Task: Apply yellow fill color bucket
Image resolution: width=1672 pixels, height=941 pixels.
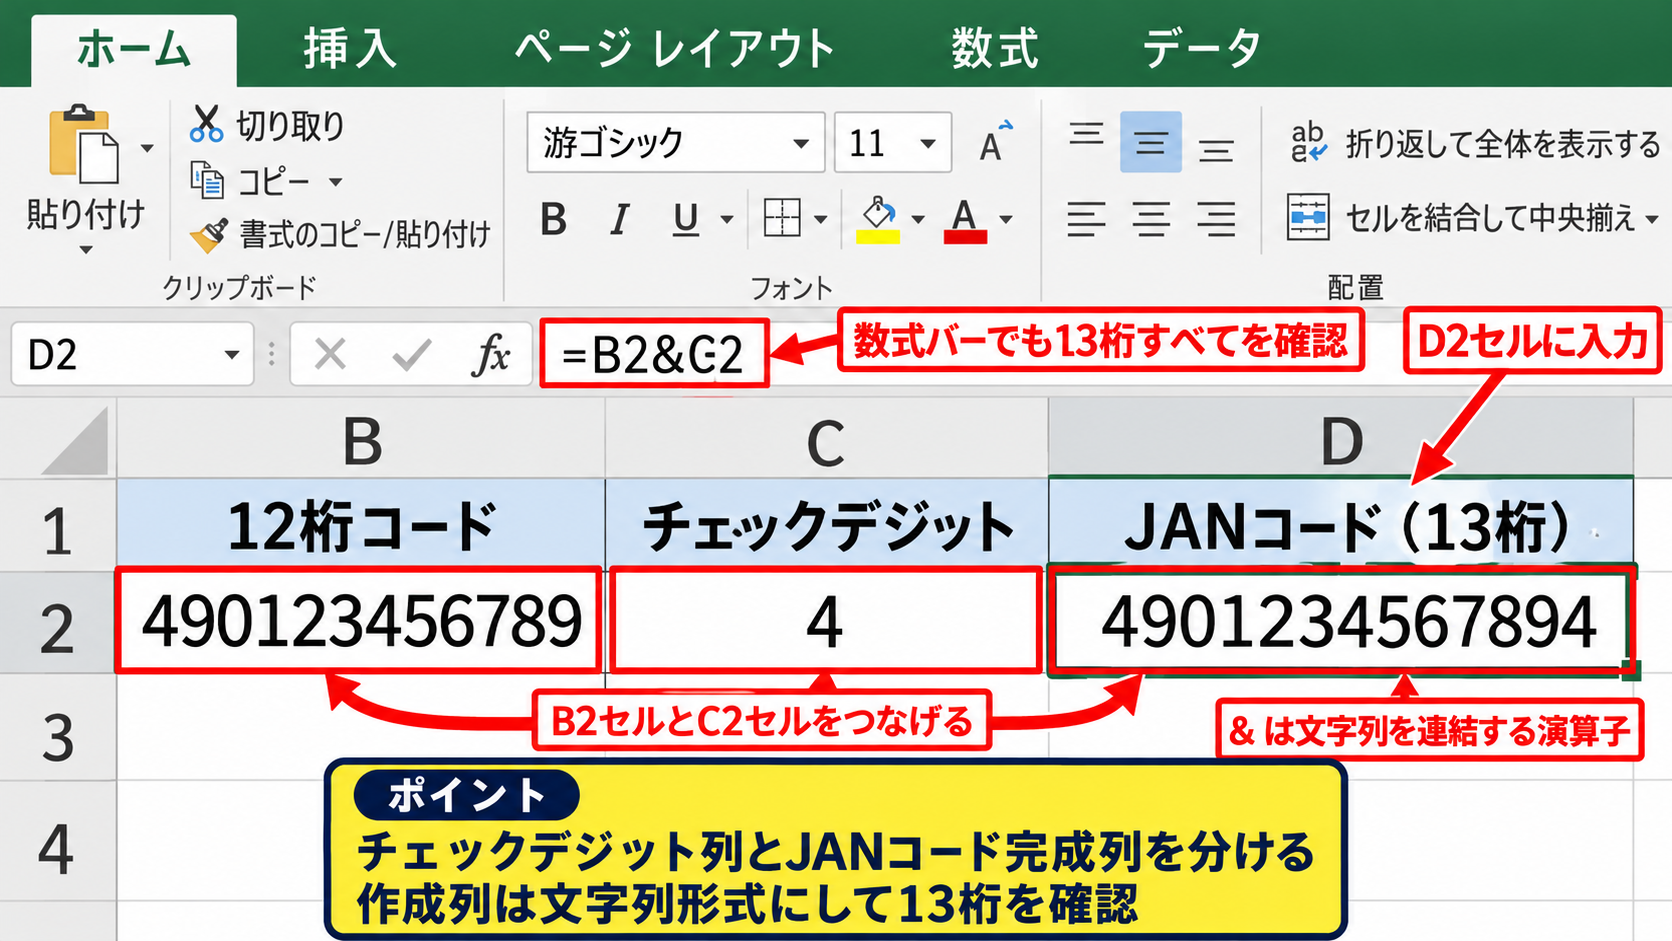Action: coord(878,219)
